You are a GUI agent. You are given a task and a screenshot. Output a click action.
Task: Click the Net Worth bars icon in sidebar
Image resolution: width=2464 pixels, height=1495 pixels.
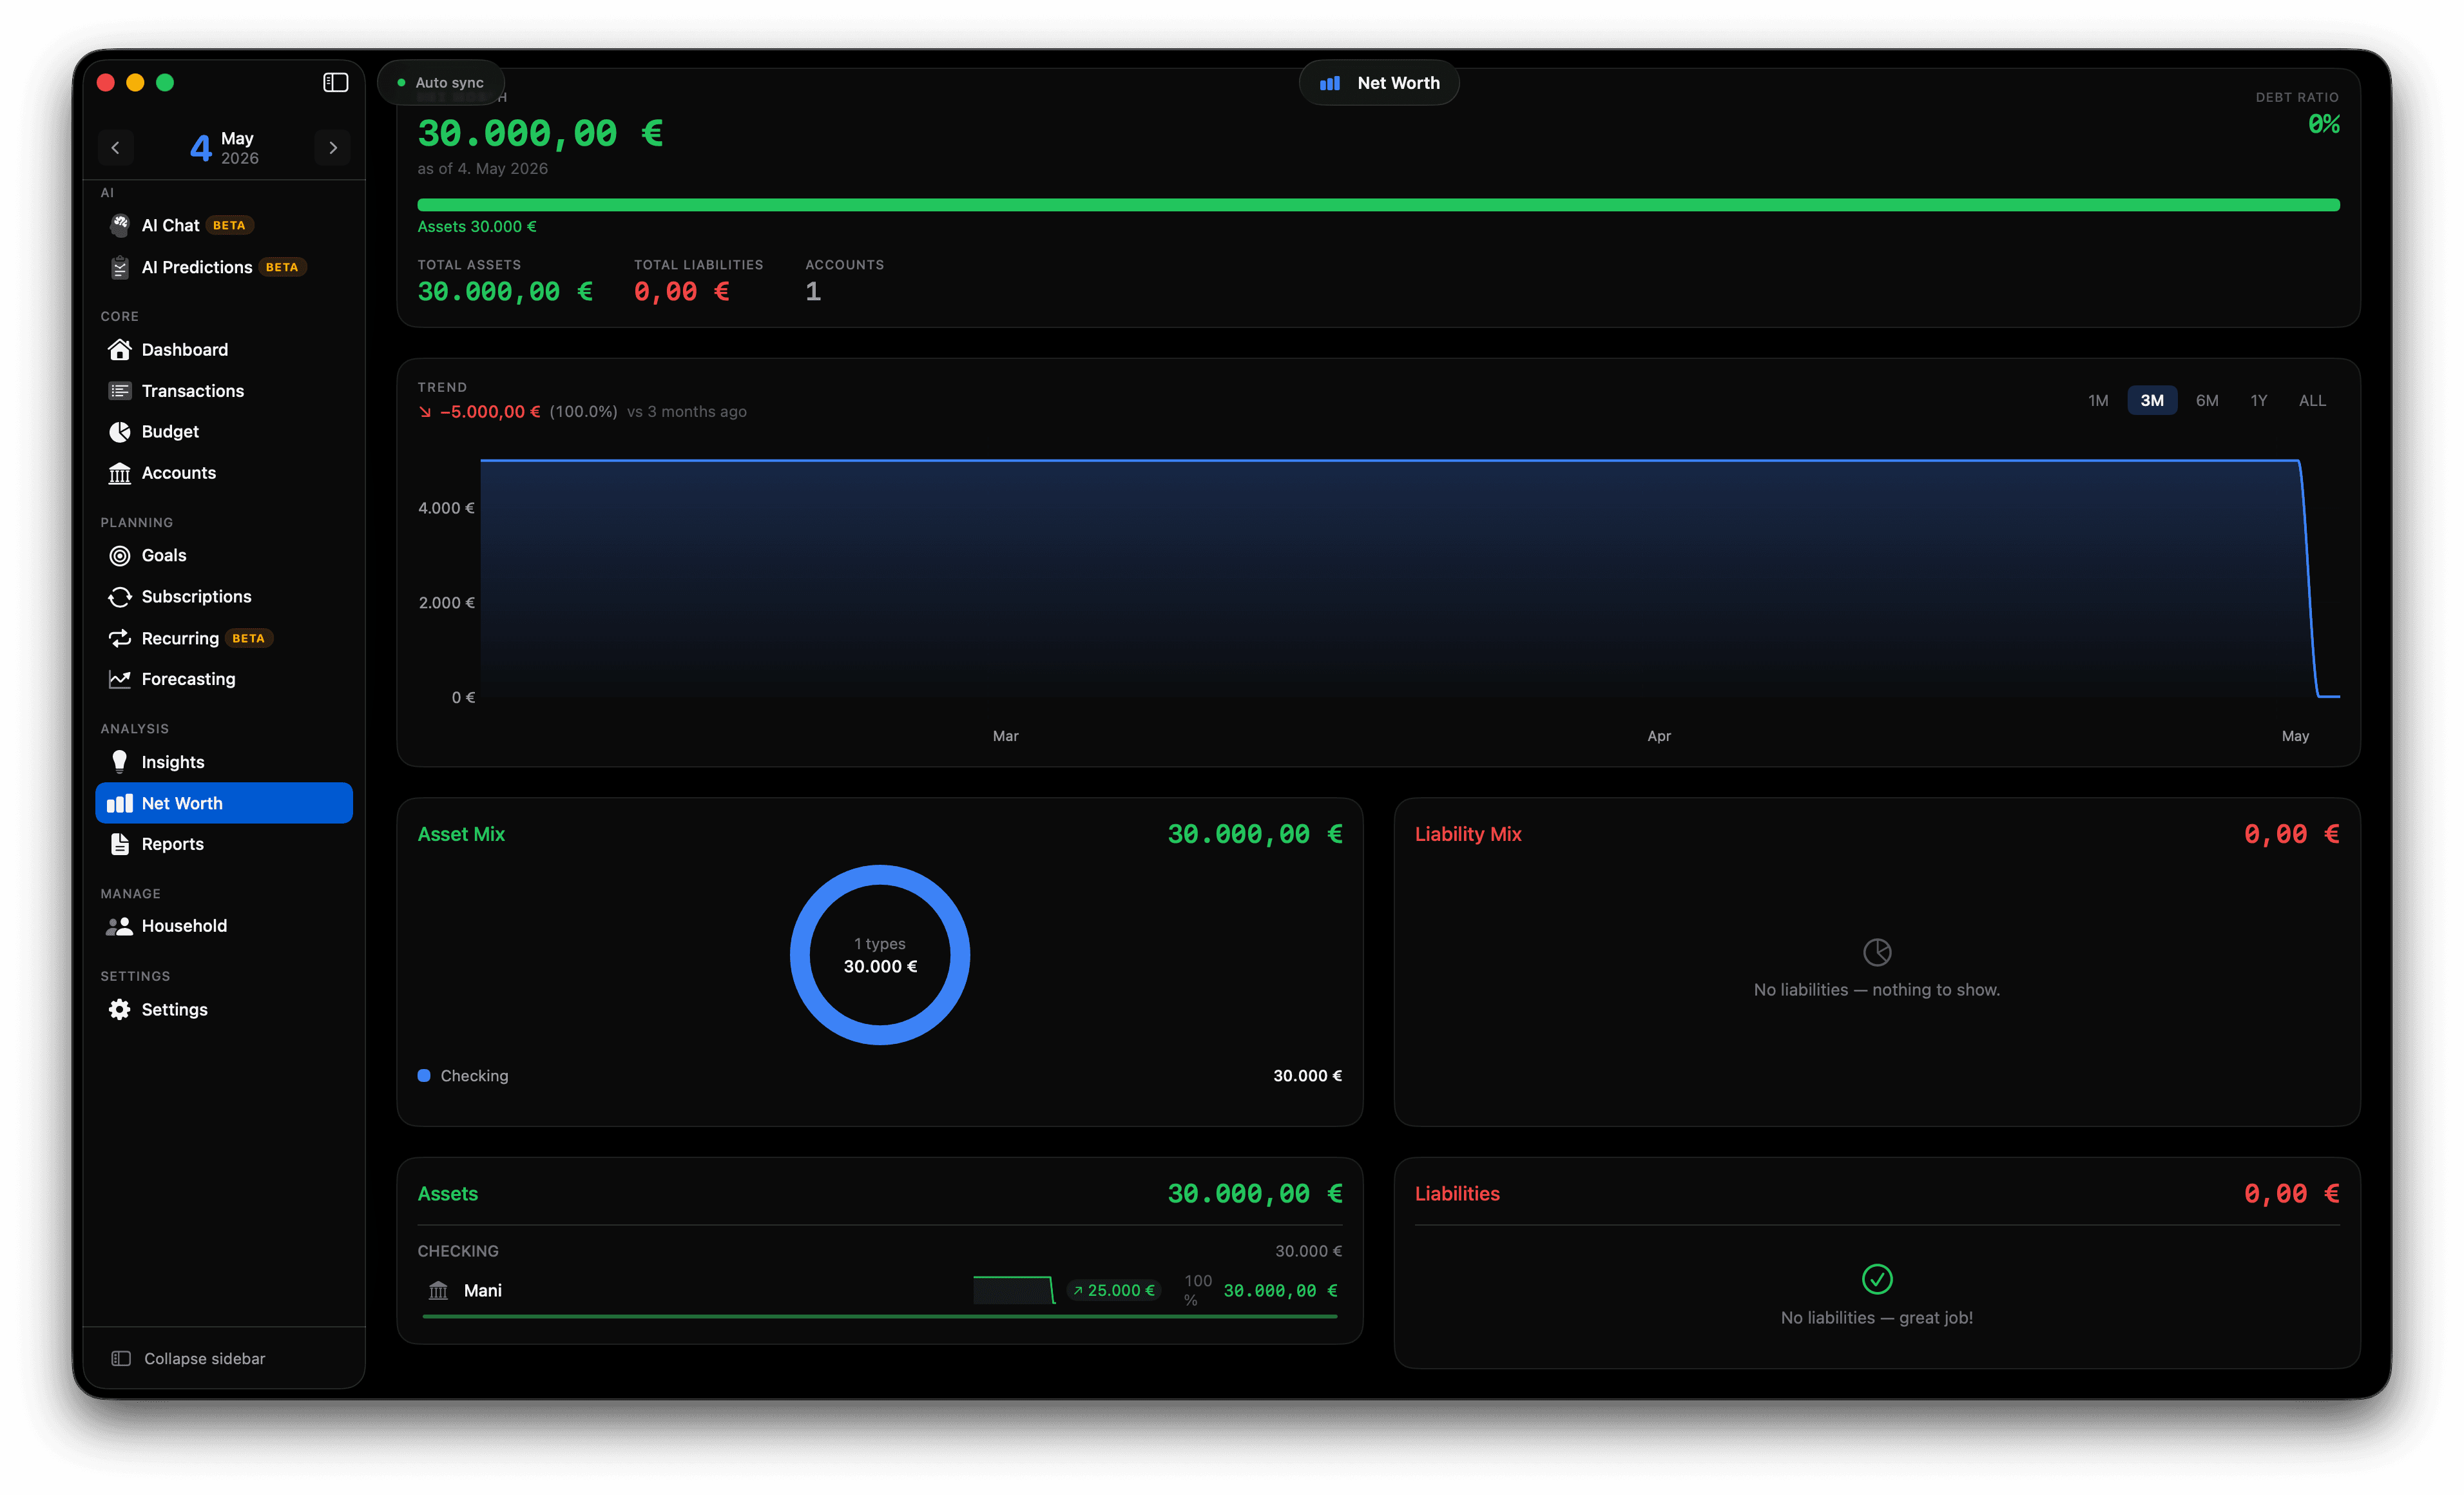click(120, 803)
